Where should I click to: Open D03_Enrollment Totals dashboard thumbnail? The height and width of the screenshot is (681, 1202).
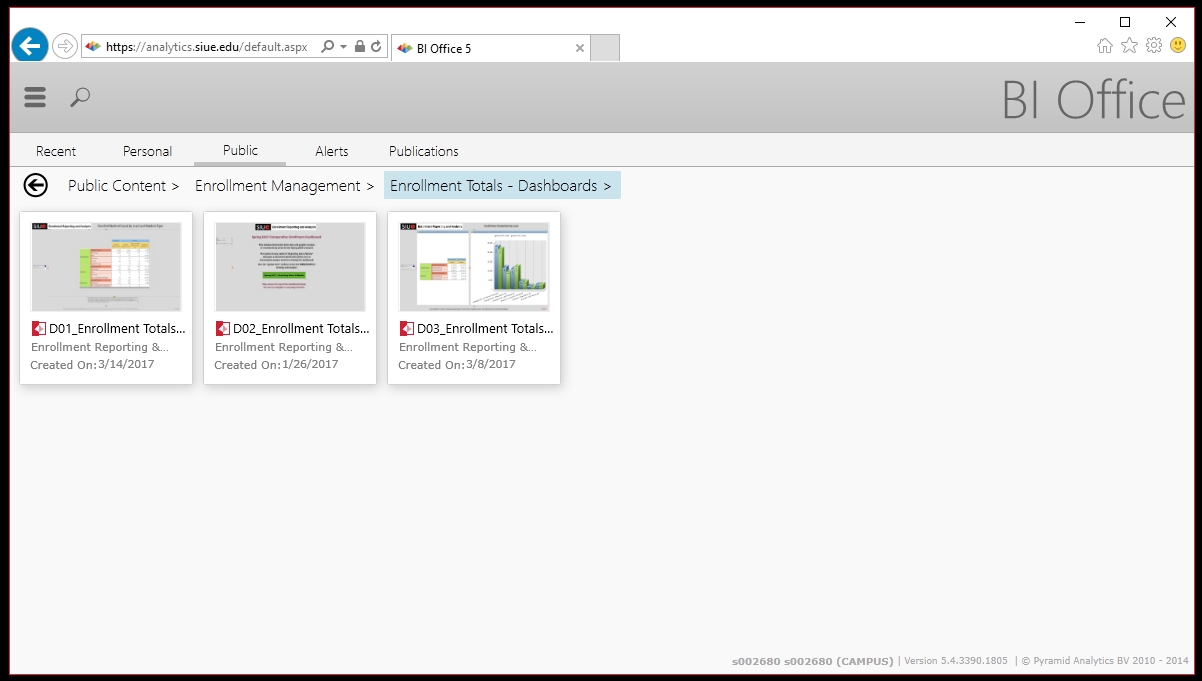click(474, 267)
